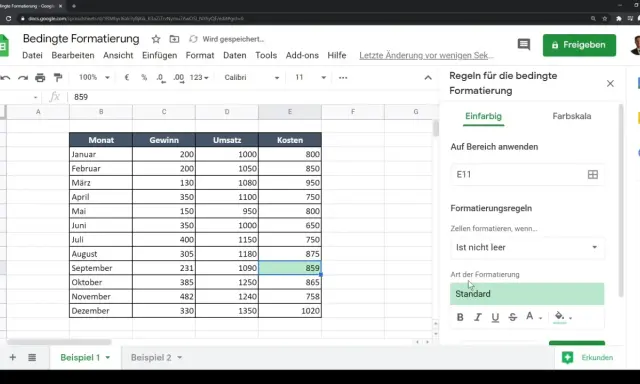Open the Datei menu
Viewport: 640px width, 384px height.
(x=32, y=55)
